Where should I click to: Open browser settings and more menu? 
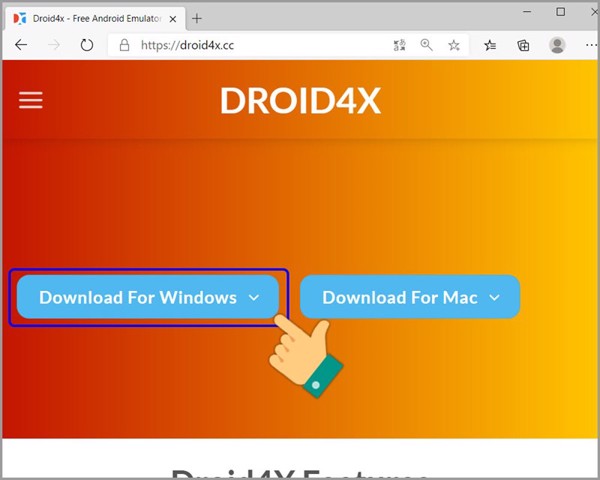pyautogui.click(x=592, y=45)
